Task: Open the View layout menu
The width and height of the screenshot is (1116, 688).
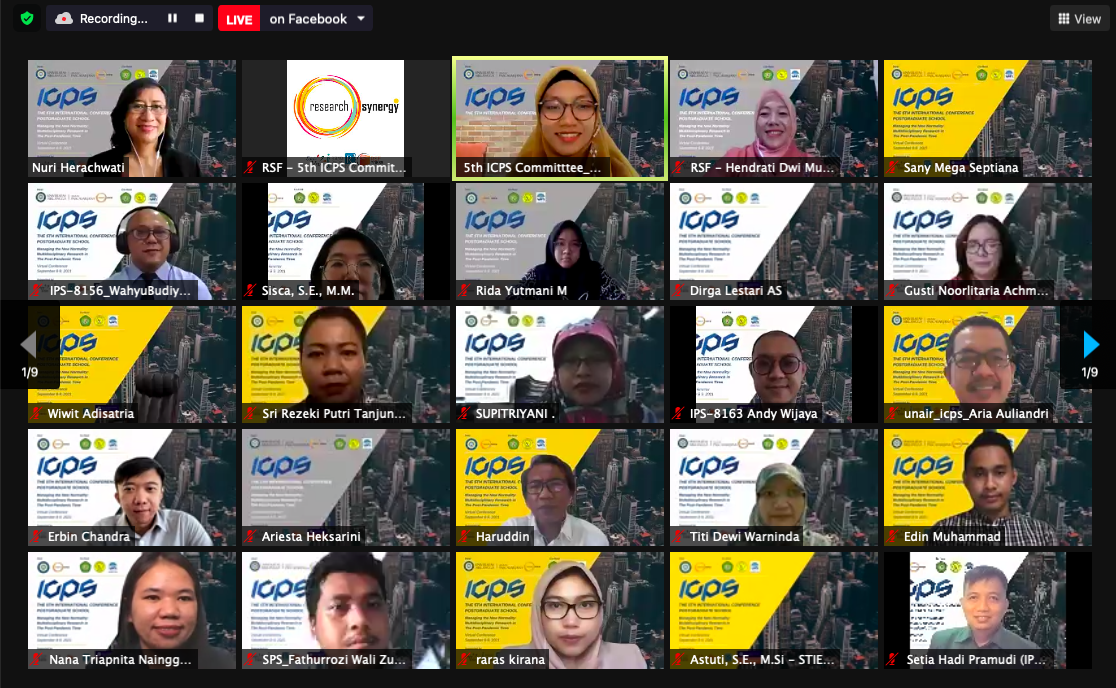Action: (x=1079, y=18)
